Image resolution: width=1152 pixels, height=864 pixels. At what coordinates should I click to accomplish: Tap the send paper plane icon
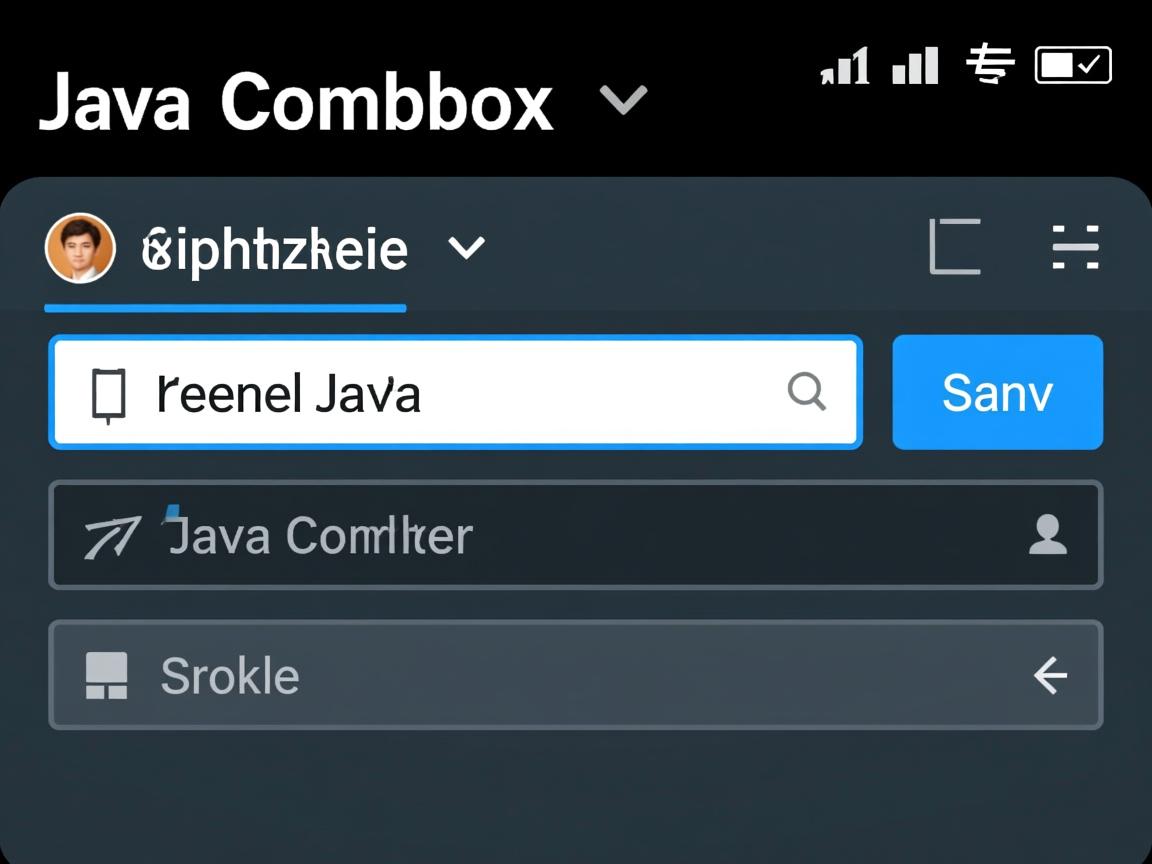pyautogui.click(x=110, y=537)
